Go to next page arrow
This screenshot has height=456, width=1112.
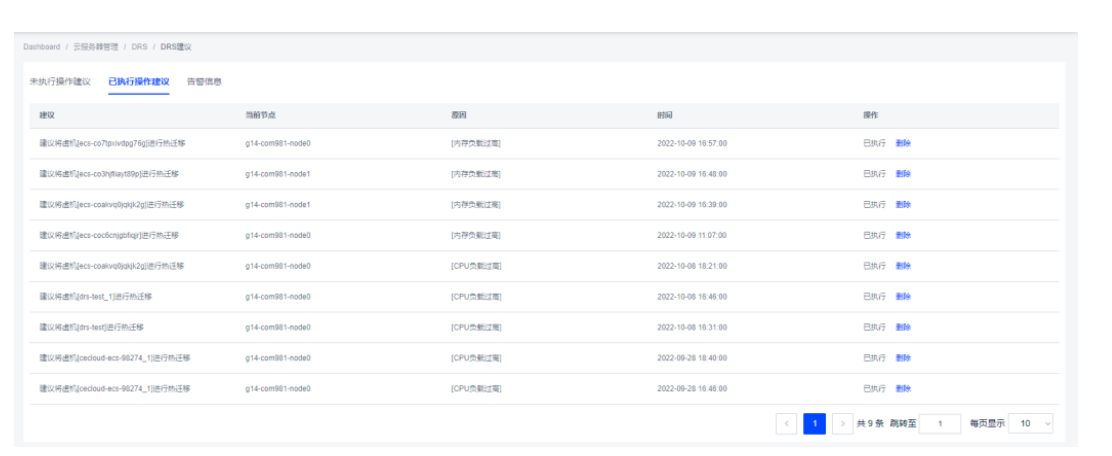[x=842, y=424]
